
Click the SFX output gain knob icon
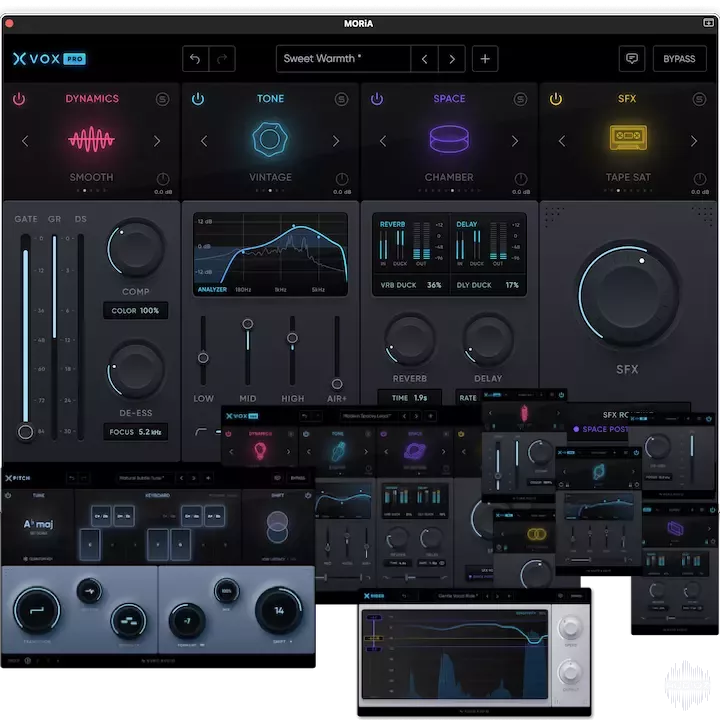(700, 179)
